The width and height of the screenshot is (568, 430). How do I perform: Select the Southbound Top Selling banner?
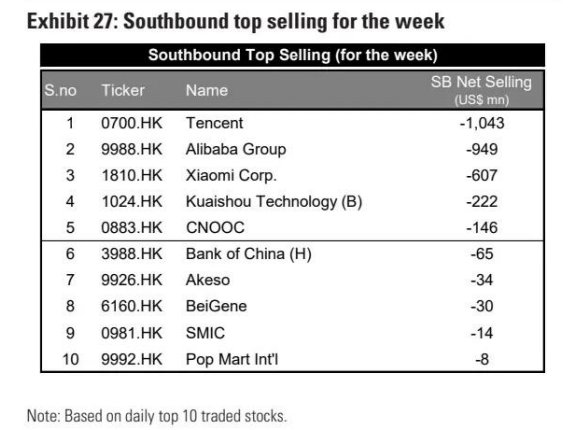(292, 55)
